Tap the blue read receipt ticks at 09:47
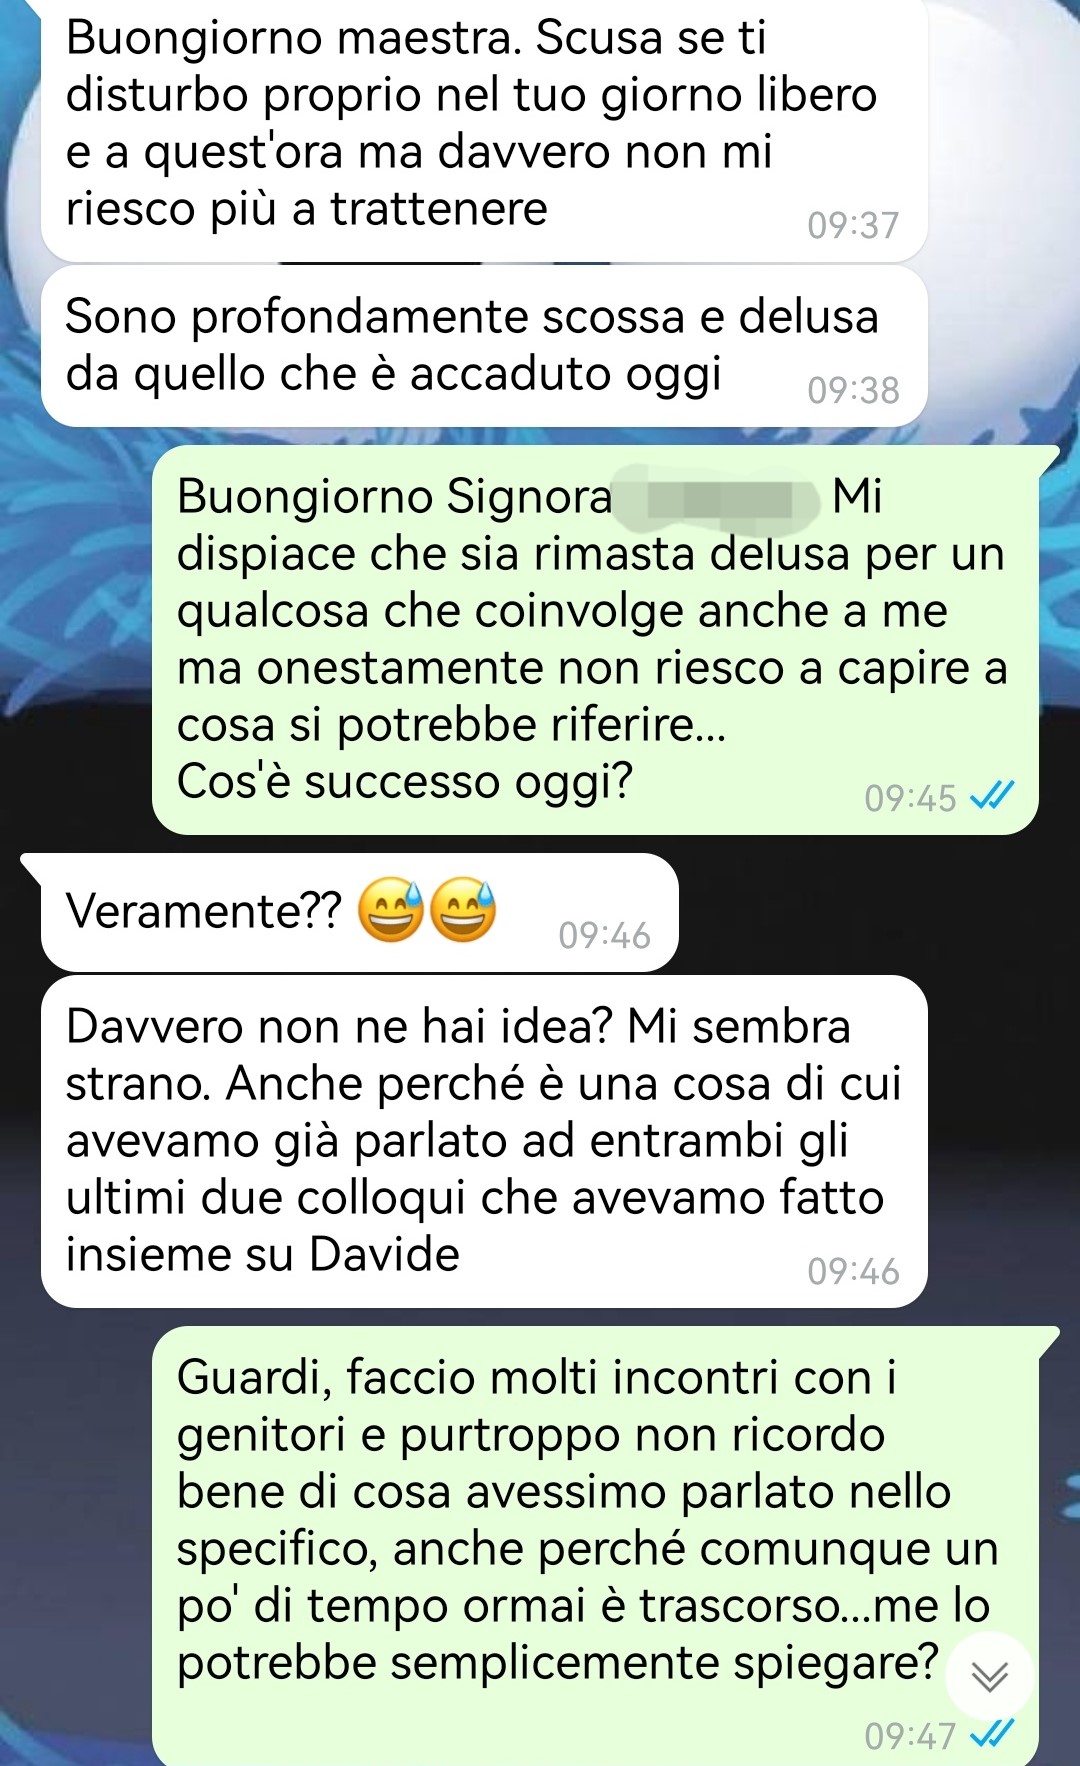Image resolution: width=1080 pixels, height=1766 pixels. tap(993, 1733)
